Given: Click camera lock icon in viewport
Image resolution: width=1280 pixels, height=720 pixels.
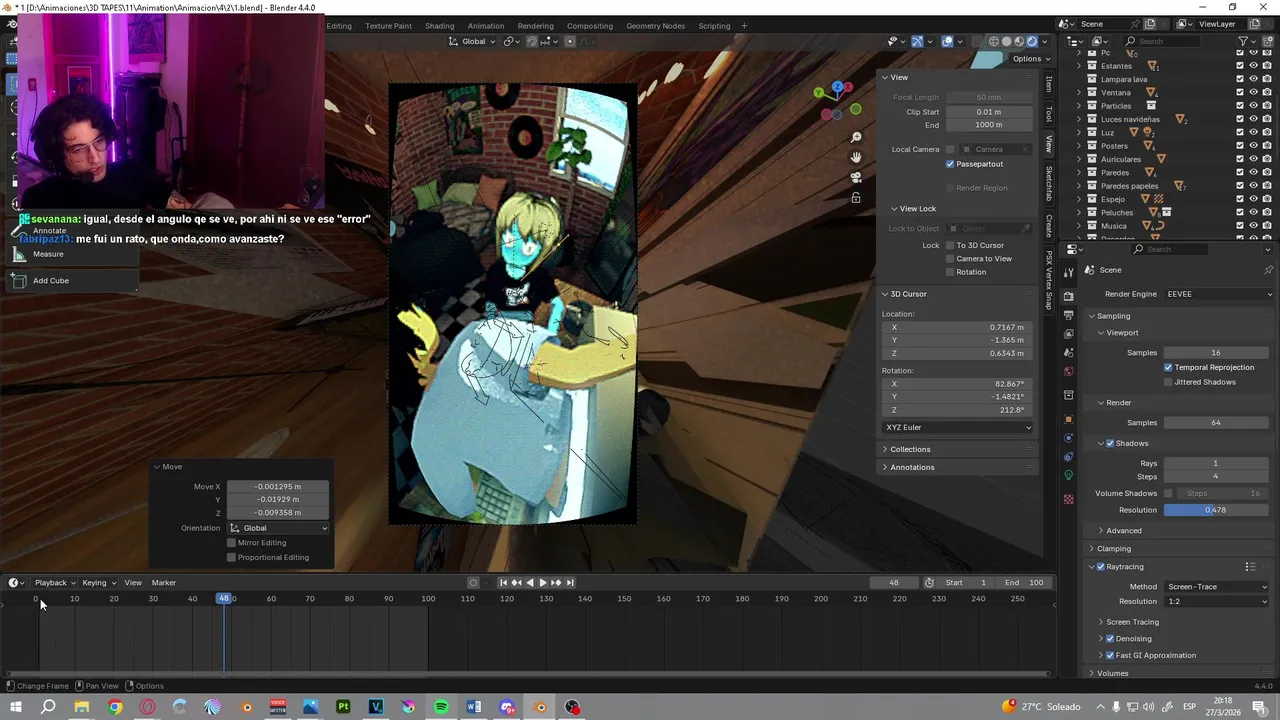Looking at the screenshot, I should (856, 197).
